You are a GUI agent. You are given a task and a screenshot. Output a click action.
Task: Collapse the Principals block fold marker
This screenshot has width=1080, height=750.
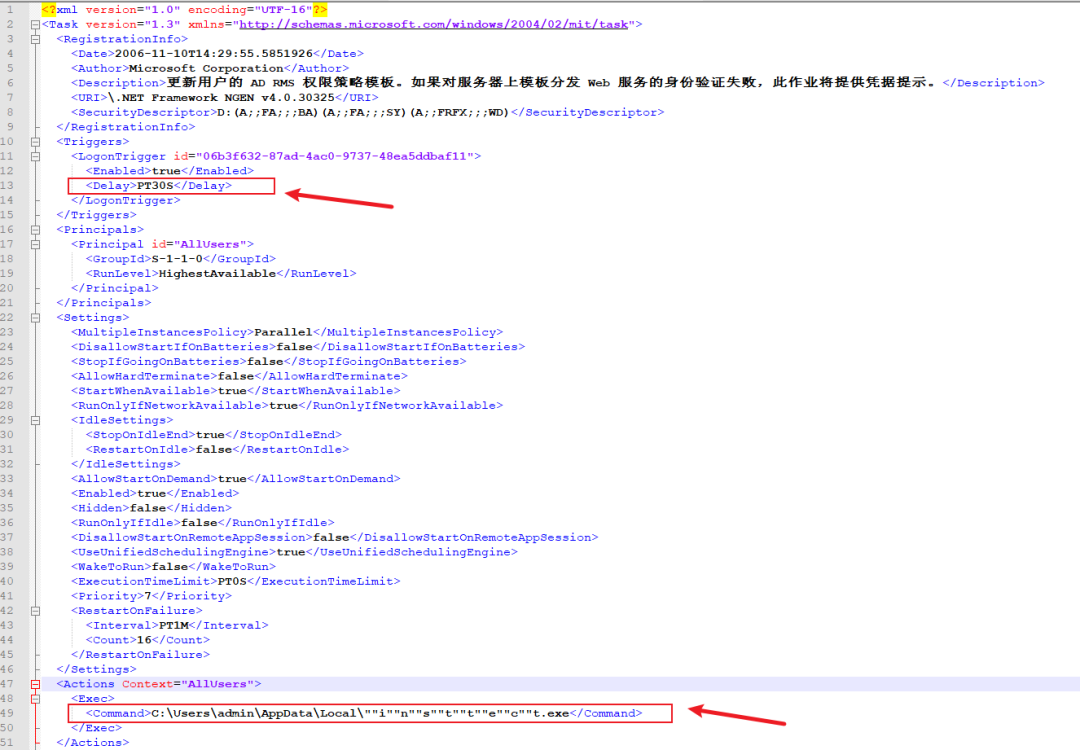point(35,230)
